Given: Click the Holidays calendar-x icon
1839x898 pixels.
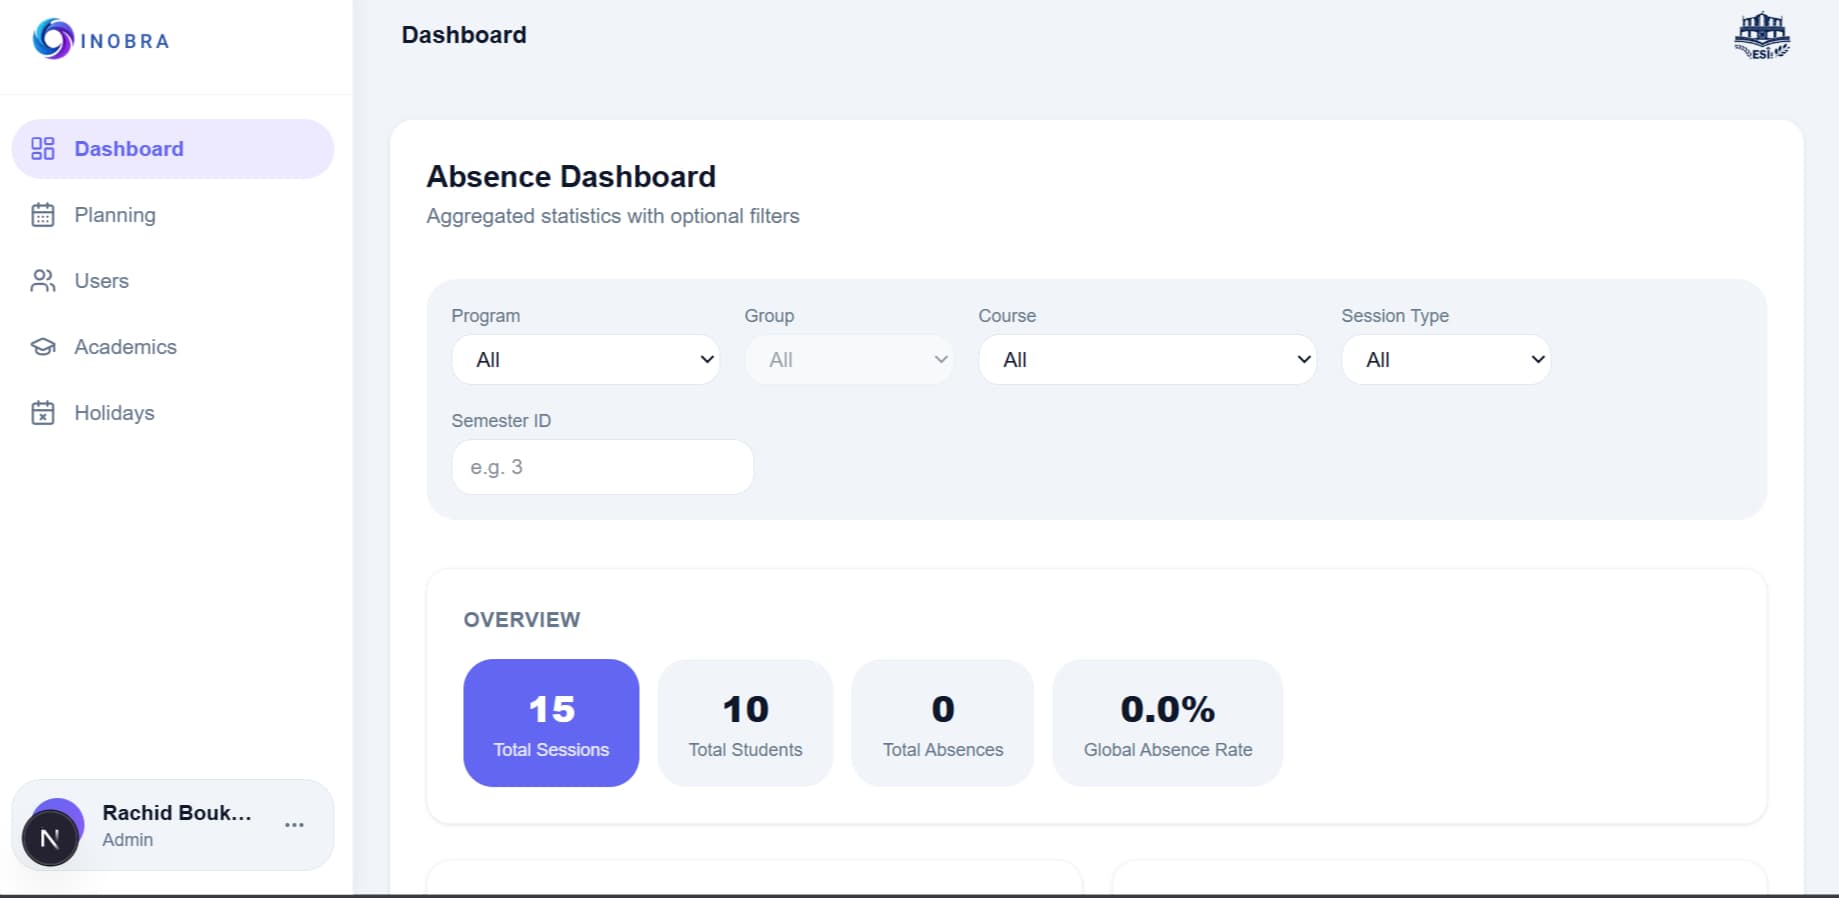Looking at the screenshot, I should pos(43,413).
